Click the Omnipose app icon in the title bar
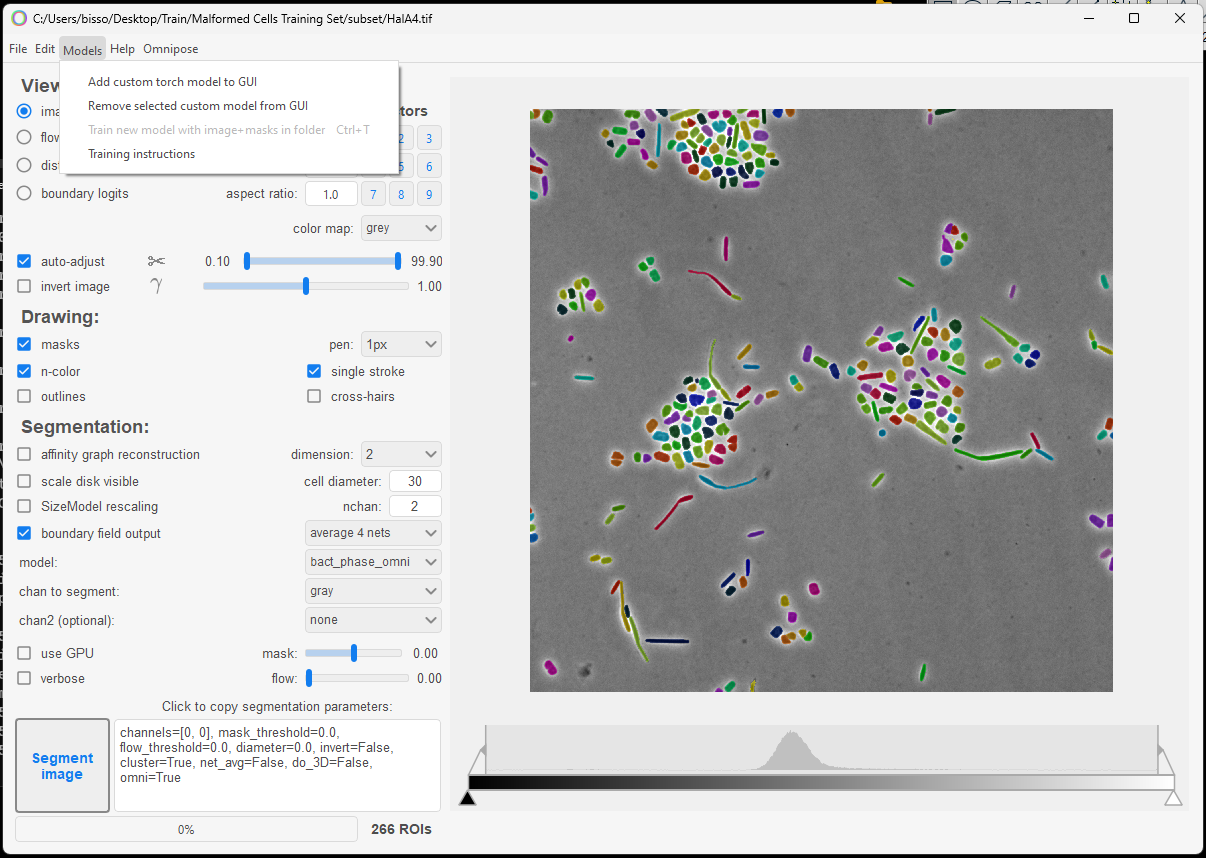Viewport: 1206px width, 858px height. (x=19, y=18)
